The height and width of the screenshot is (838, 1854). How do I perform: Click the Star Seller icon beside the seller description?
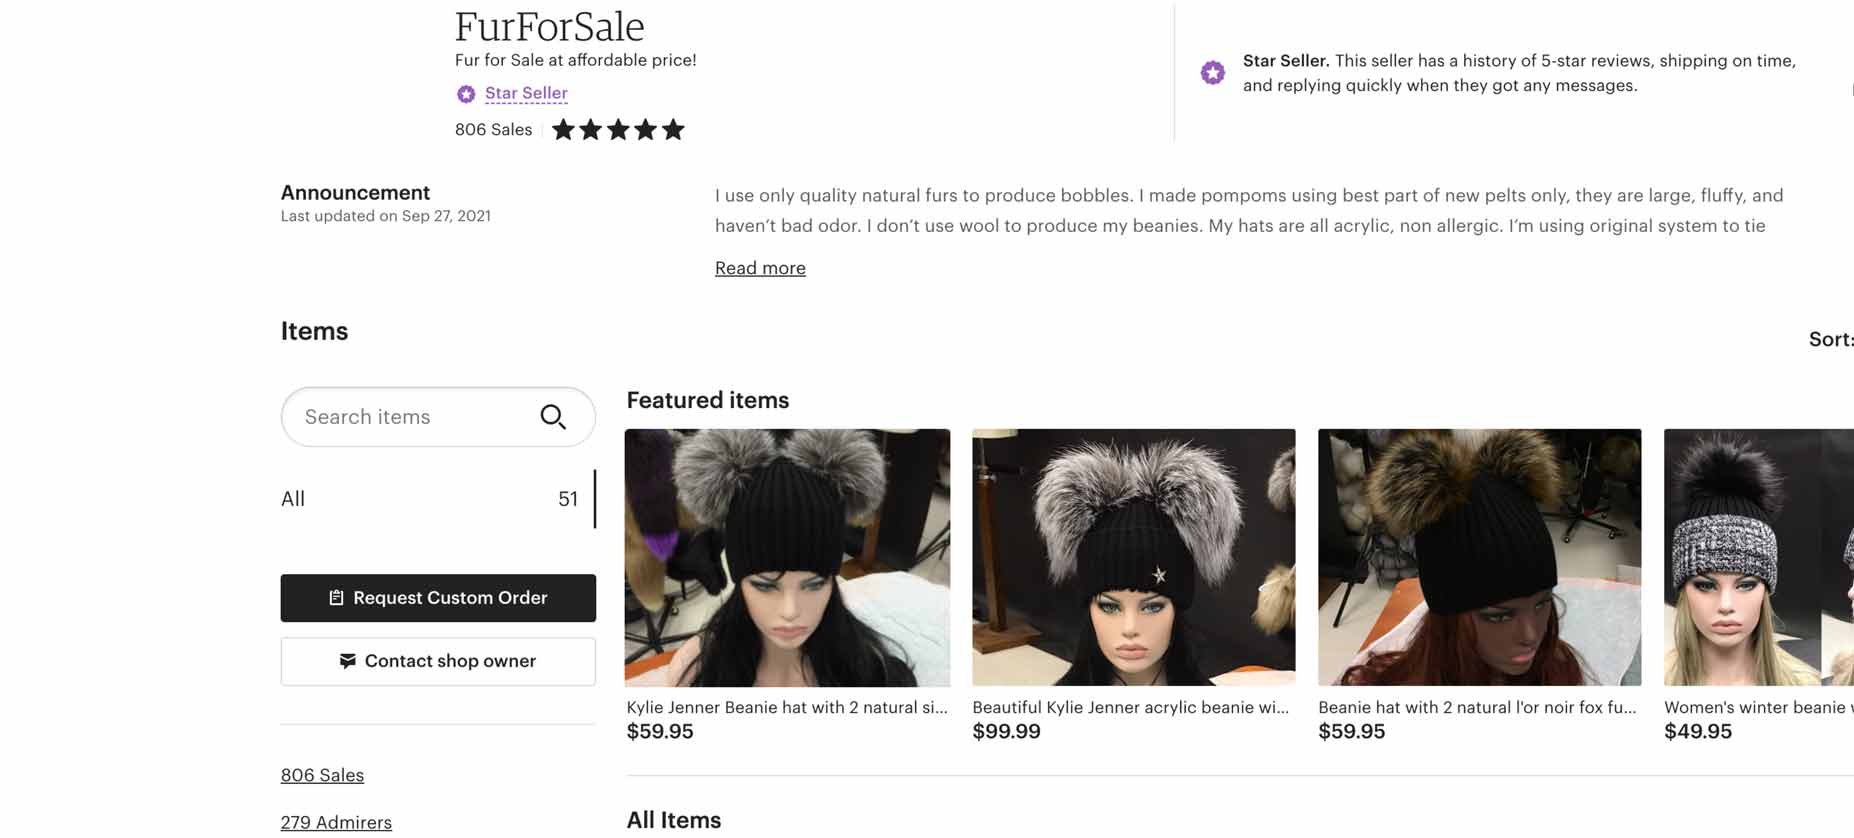coord(1213,72)
